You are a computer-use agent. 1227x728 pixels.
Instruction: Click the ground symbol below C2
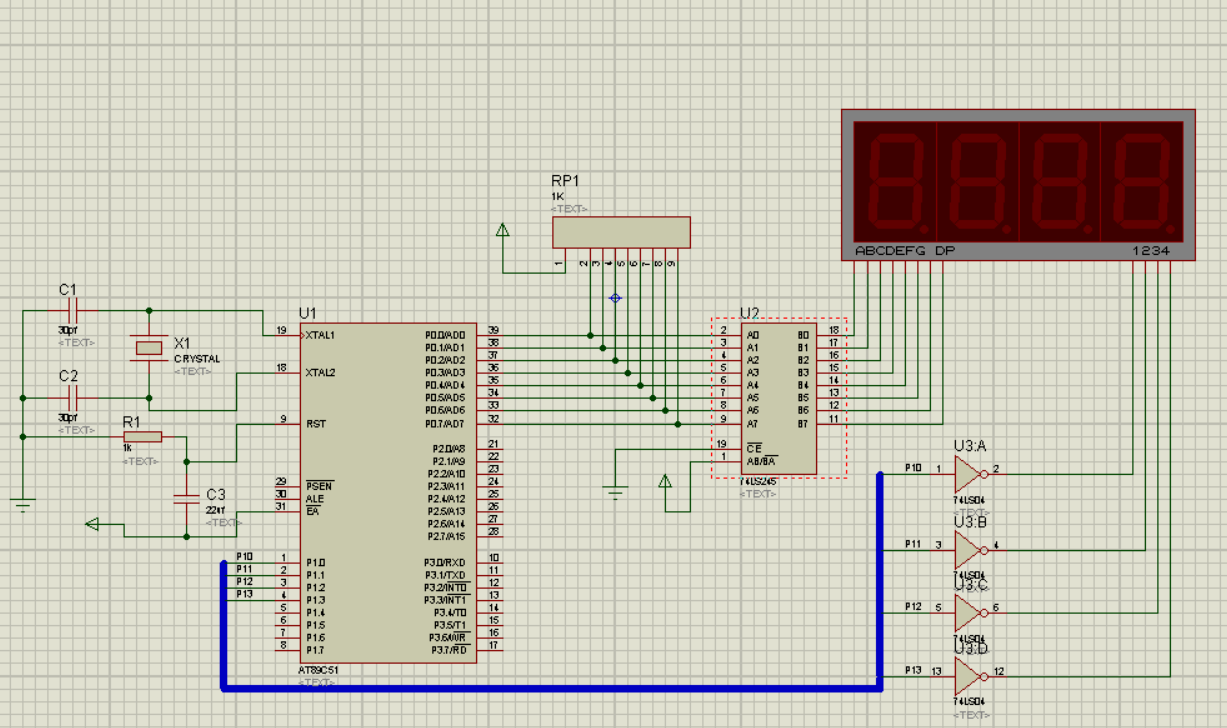coord(24,504)
